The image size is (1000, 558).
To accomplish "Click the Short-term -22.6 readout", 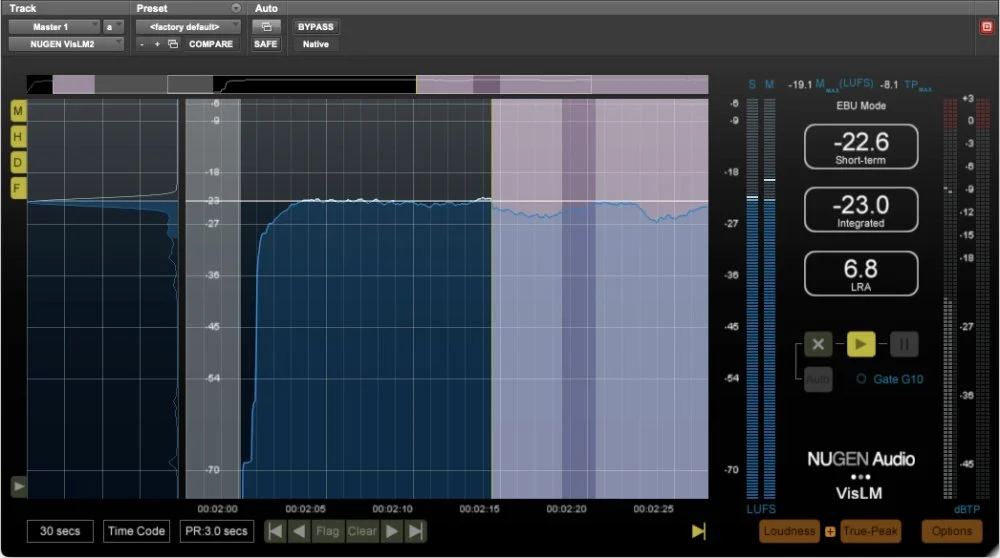I will click(861, 147).
